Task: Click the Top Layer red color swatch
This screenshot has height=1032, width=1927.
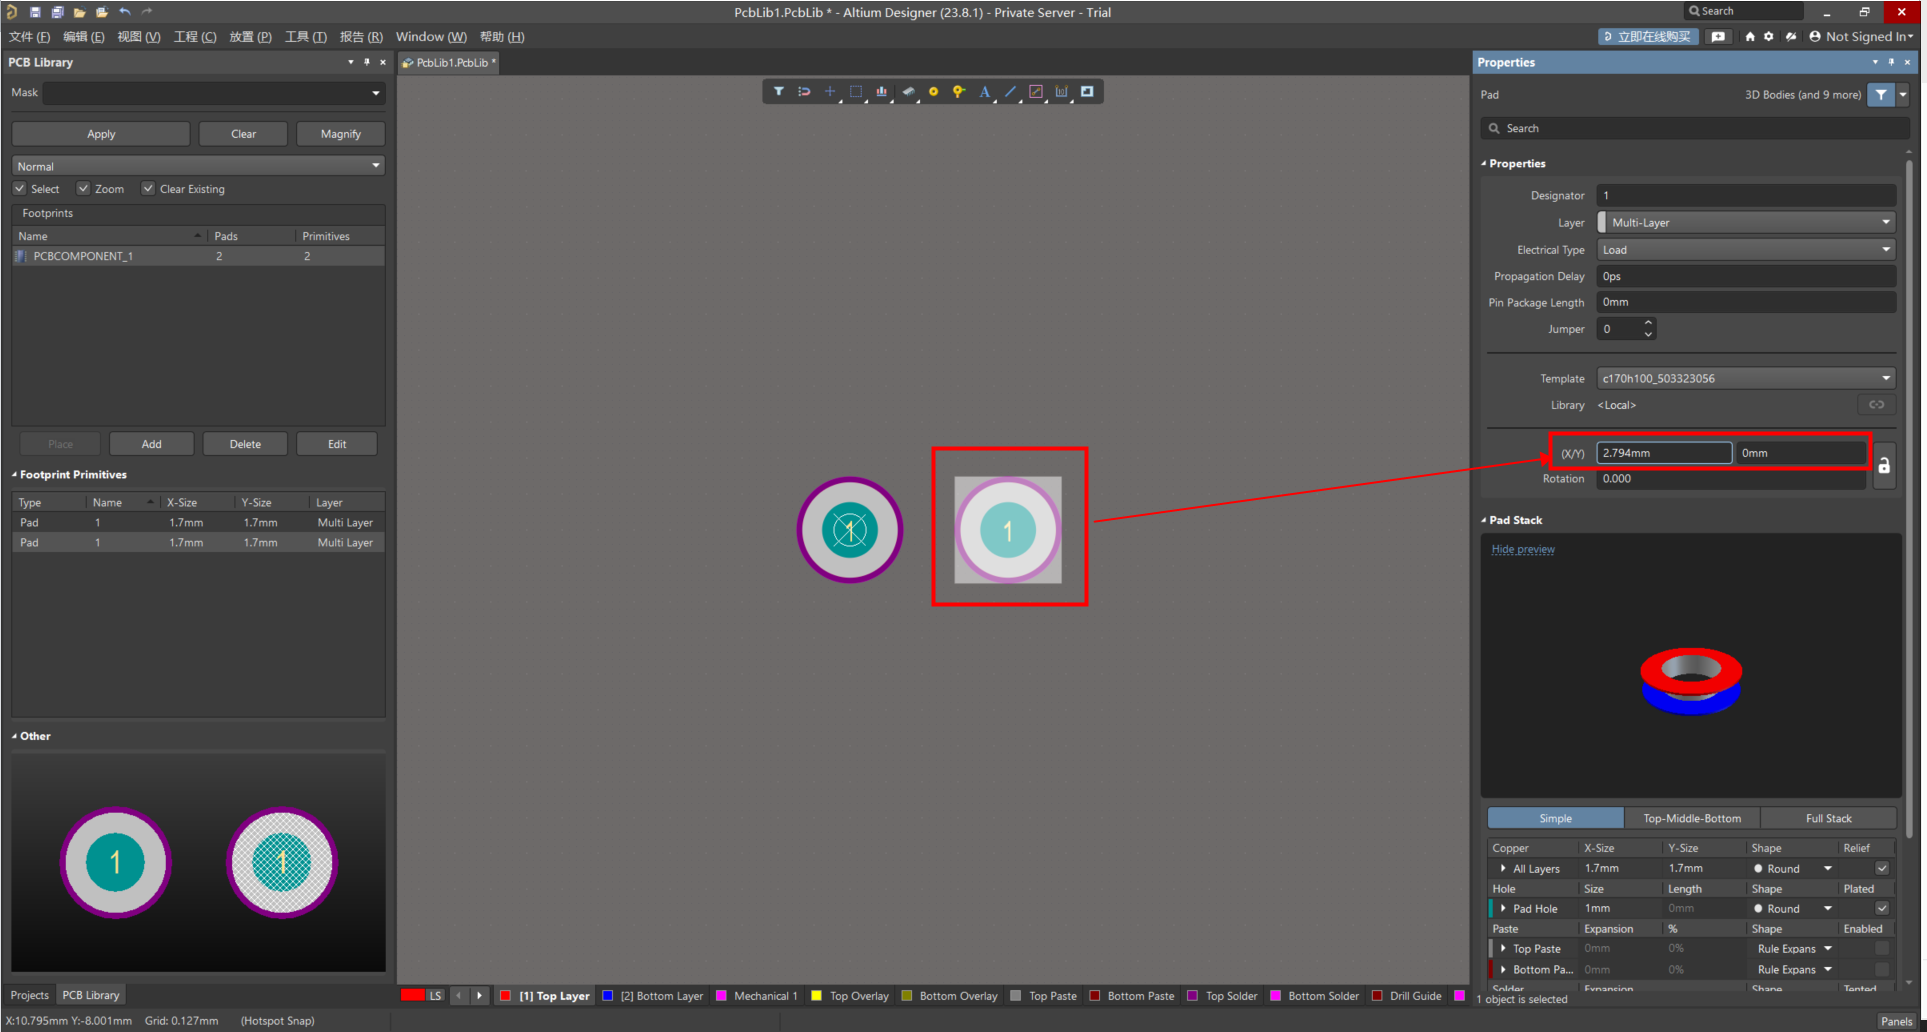Action: click(x=506, y=996)
